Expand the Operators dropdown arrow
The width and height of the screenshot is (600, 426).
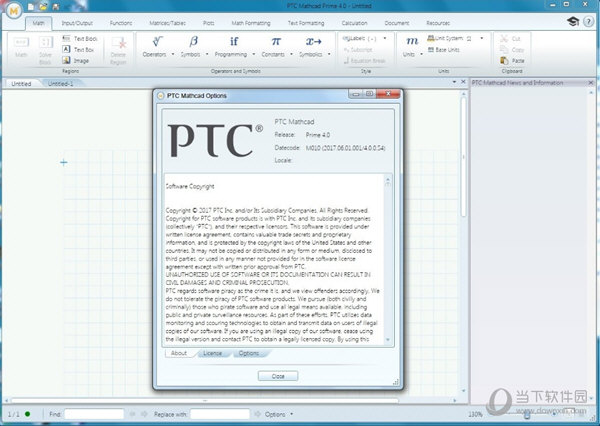[x=173, y=54]
